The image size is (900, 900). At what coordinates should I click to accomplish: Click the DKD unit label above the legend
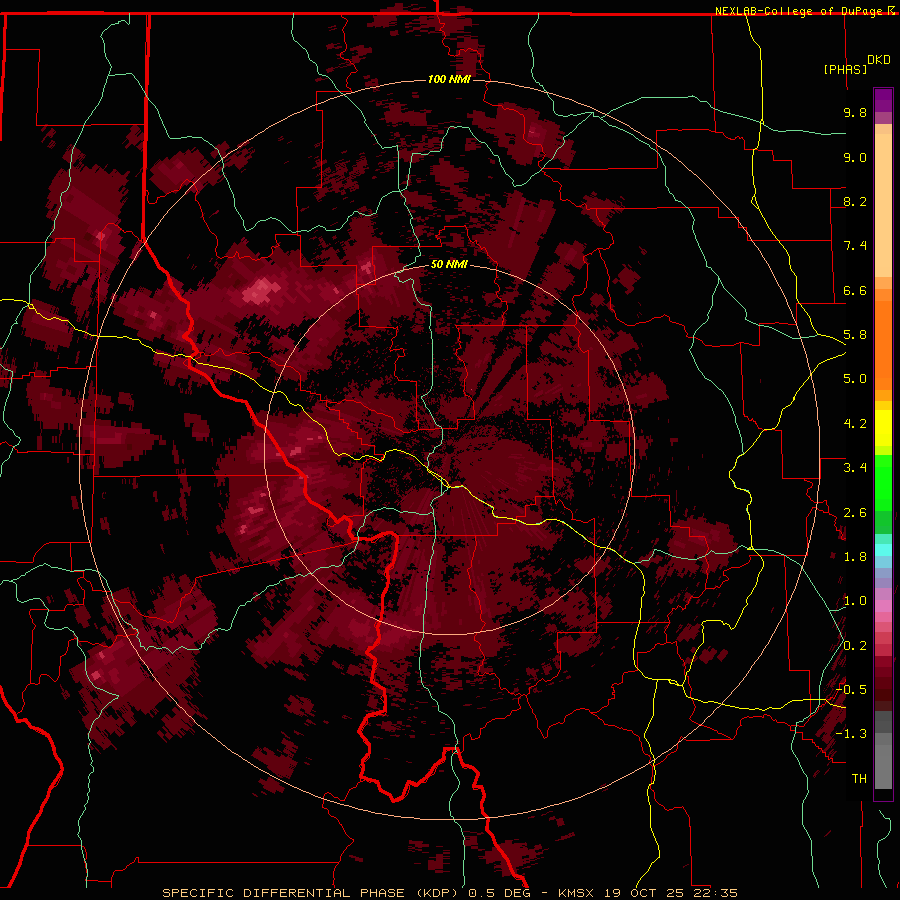click(x=879, y=60)
